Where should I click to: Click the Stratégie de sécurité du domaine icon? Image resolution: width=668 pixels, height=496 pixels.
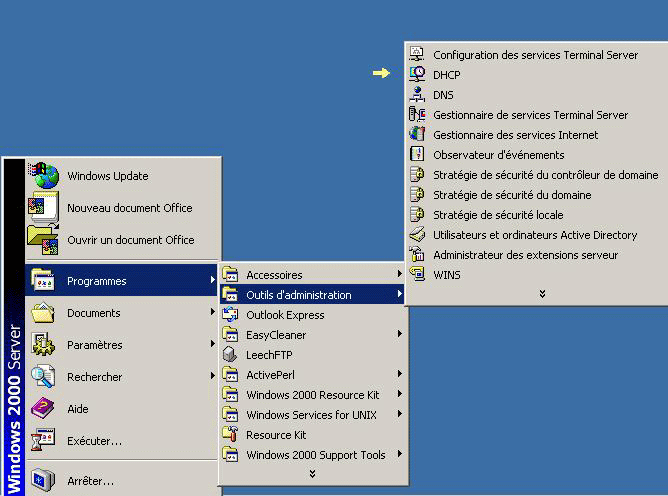(417, 194)
